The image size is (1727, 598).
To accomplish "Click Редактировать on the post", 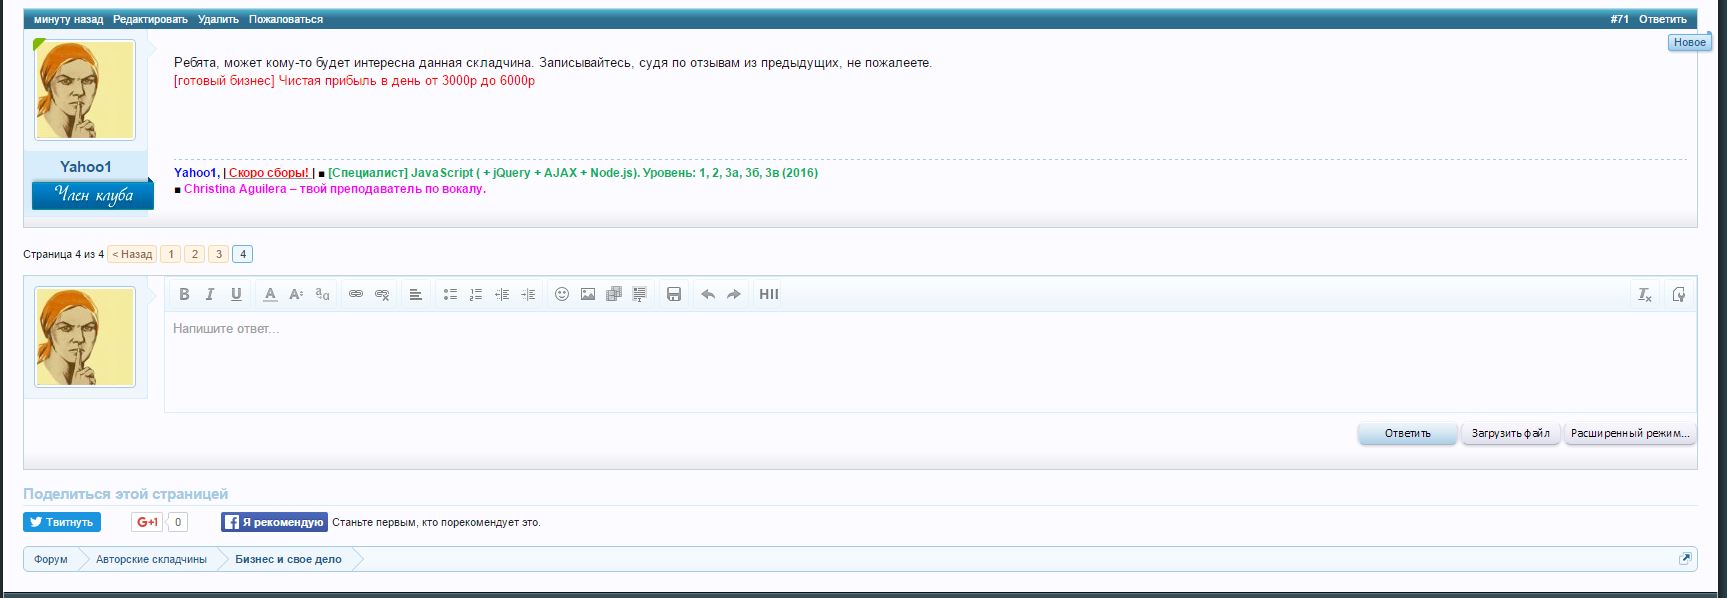I will click(x=150, y=19).
